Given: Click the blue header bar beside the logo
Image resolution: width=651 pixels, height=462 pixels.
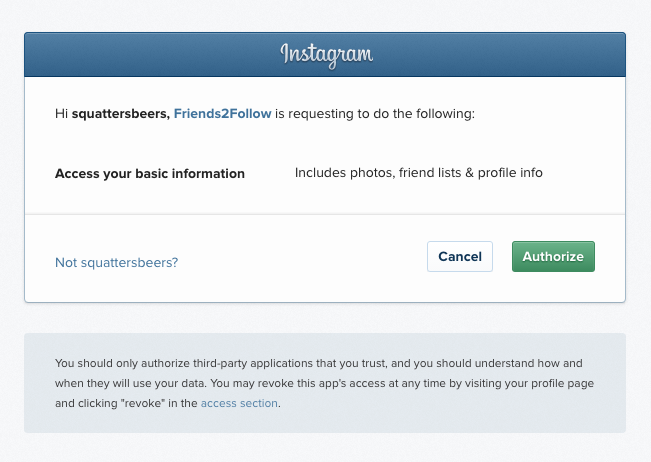Looking at the screenshot, I should (x=150, y=54).
